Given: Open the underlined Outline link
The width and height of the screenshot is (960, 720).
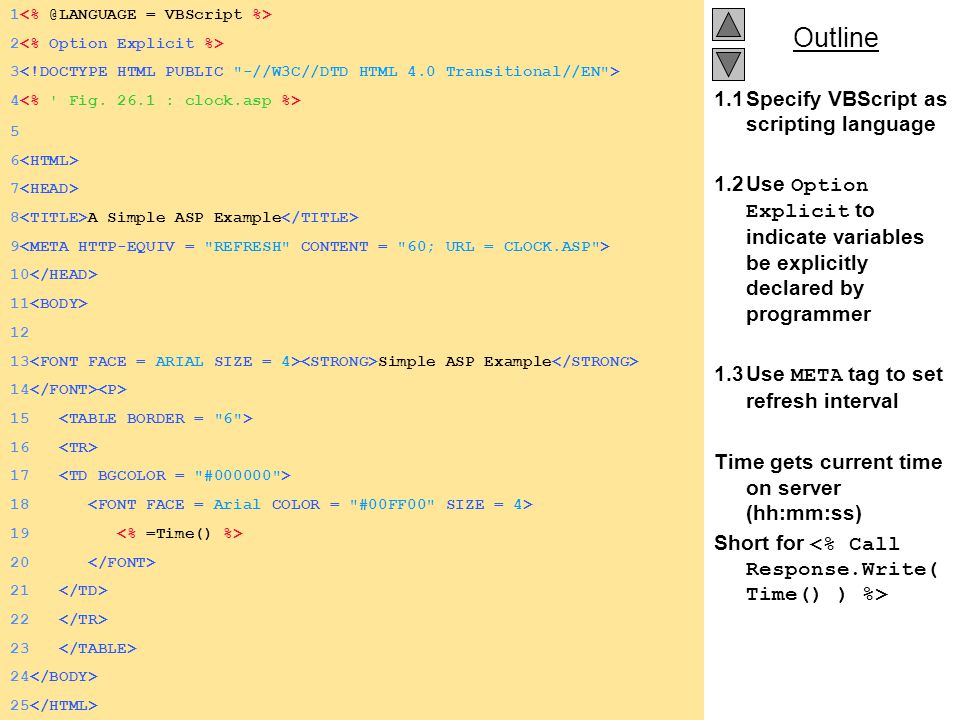Looking at the screenshot, I should (x=836, y=38).
